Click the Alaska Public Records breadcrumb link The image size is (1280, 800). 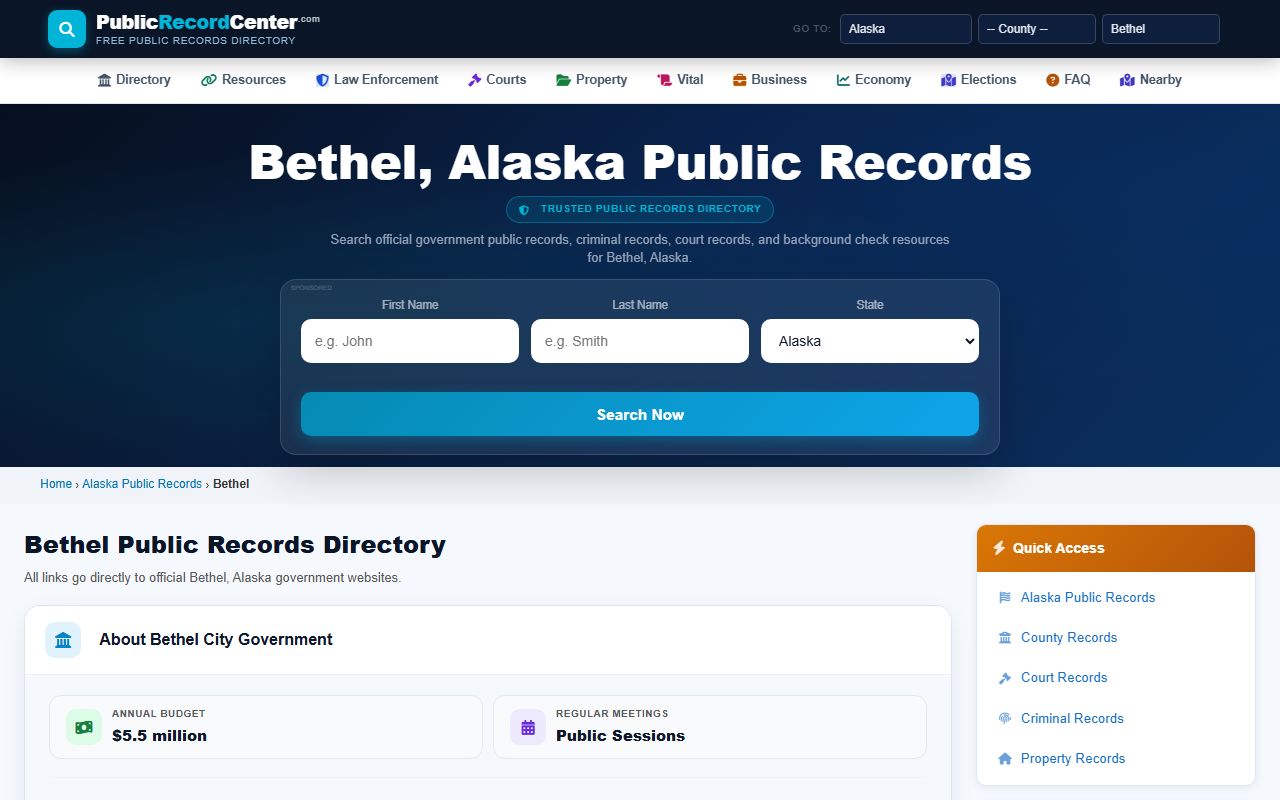coord(142,484)
